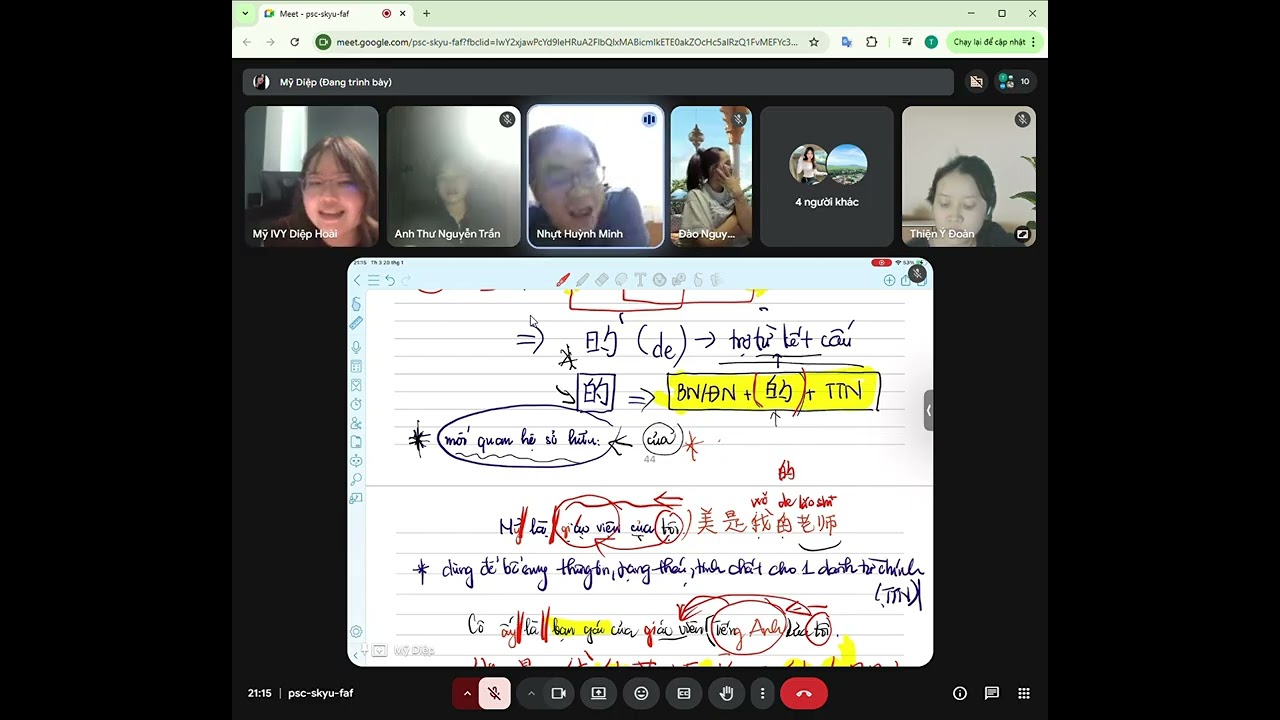Turn on the camera in Meet
The image size is (1280, 720).
(559, 693)
